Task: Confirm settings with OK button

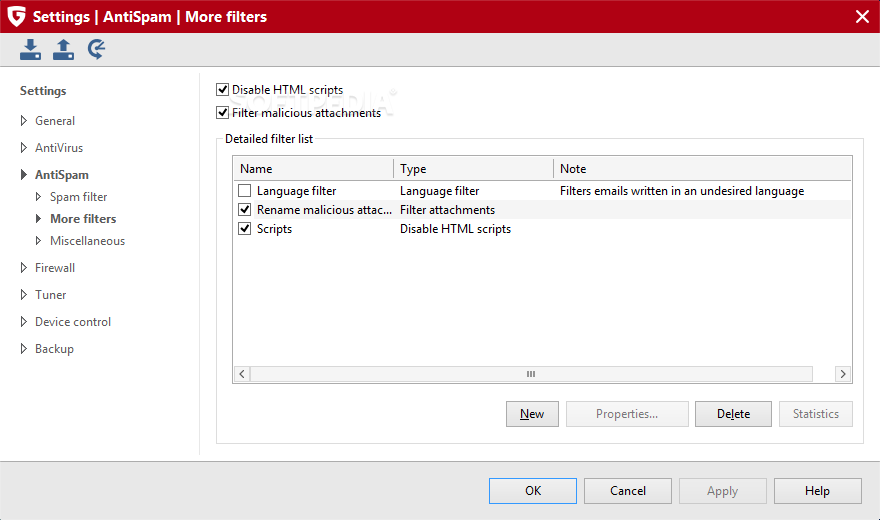Action: pyautogui.click(x=533, y=491)
